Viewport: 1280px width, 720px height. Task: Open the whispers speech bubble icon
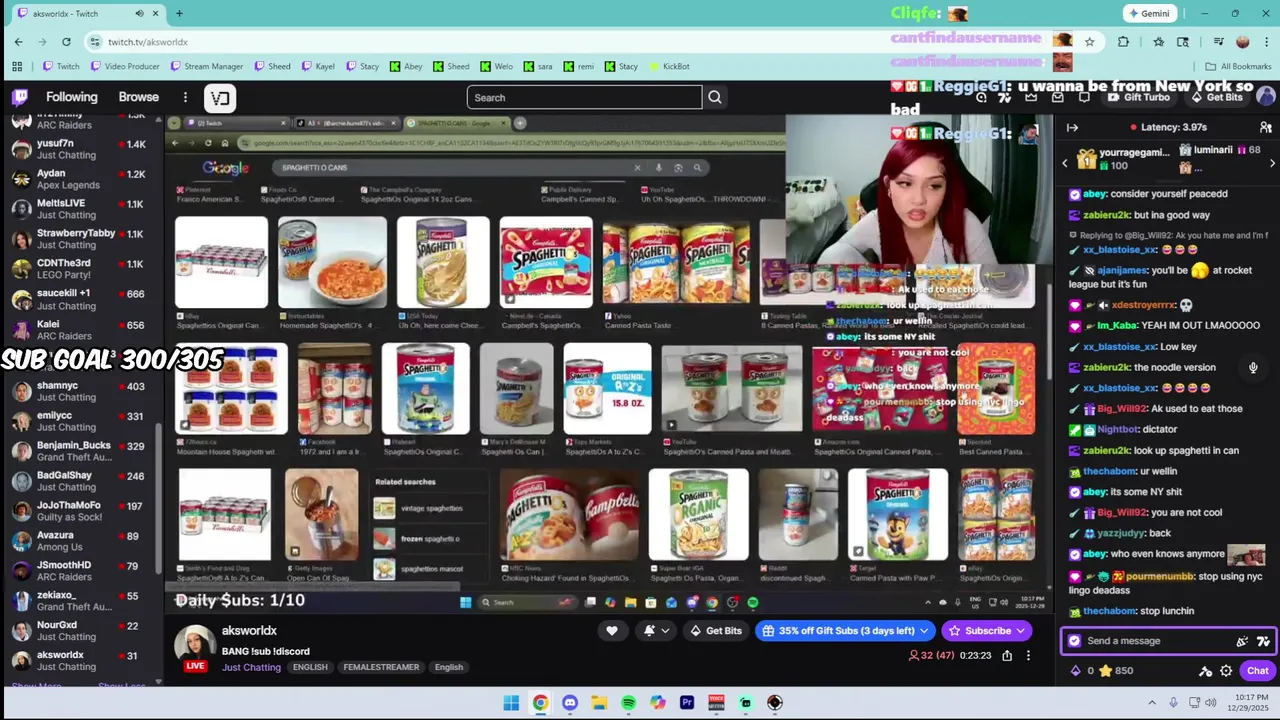tap(1084, 97)
